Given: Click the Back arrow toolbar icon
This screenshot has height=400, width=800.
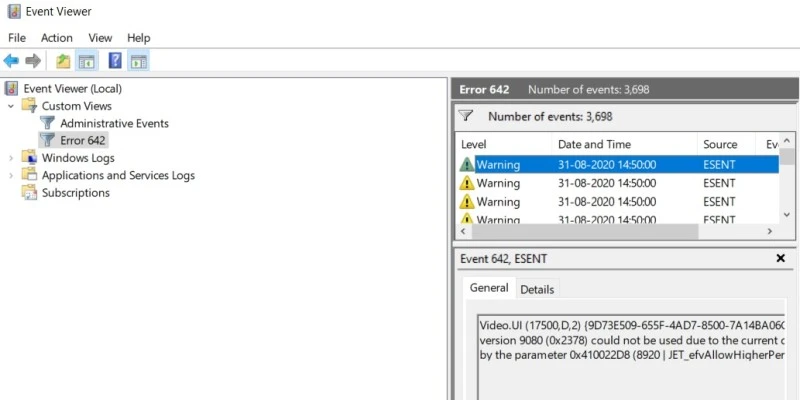Looking at the screenshot, I should (12, 61).
